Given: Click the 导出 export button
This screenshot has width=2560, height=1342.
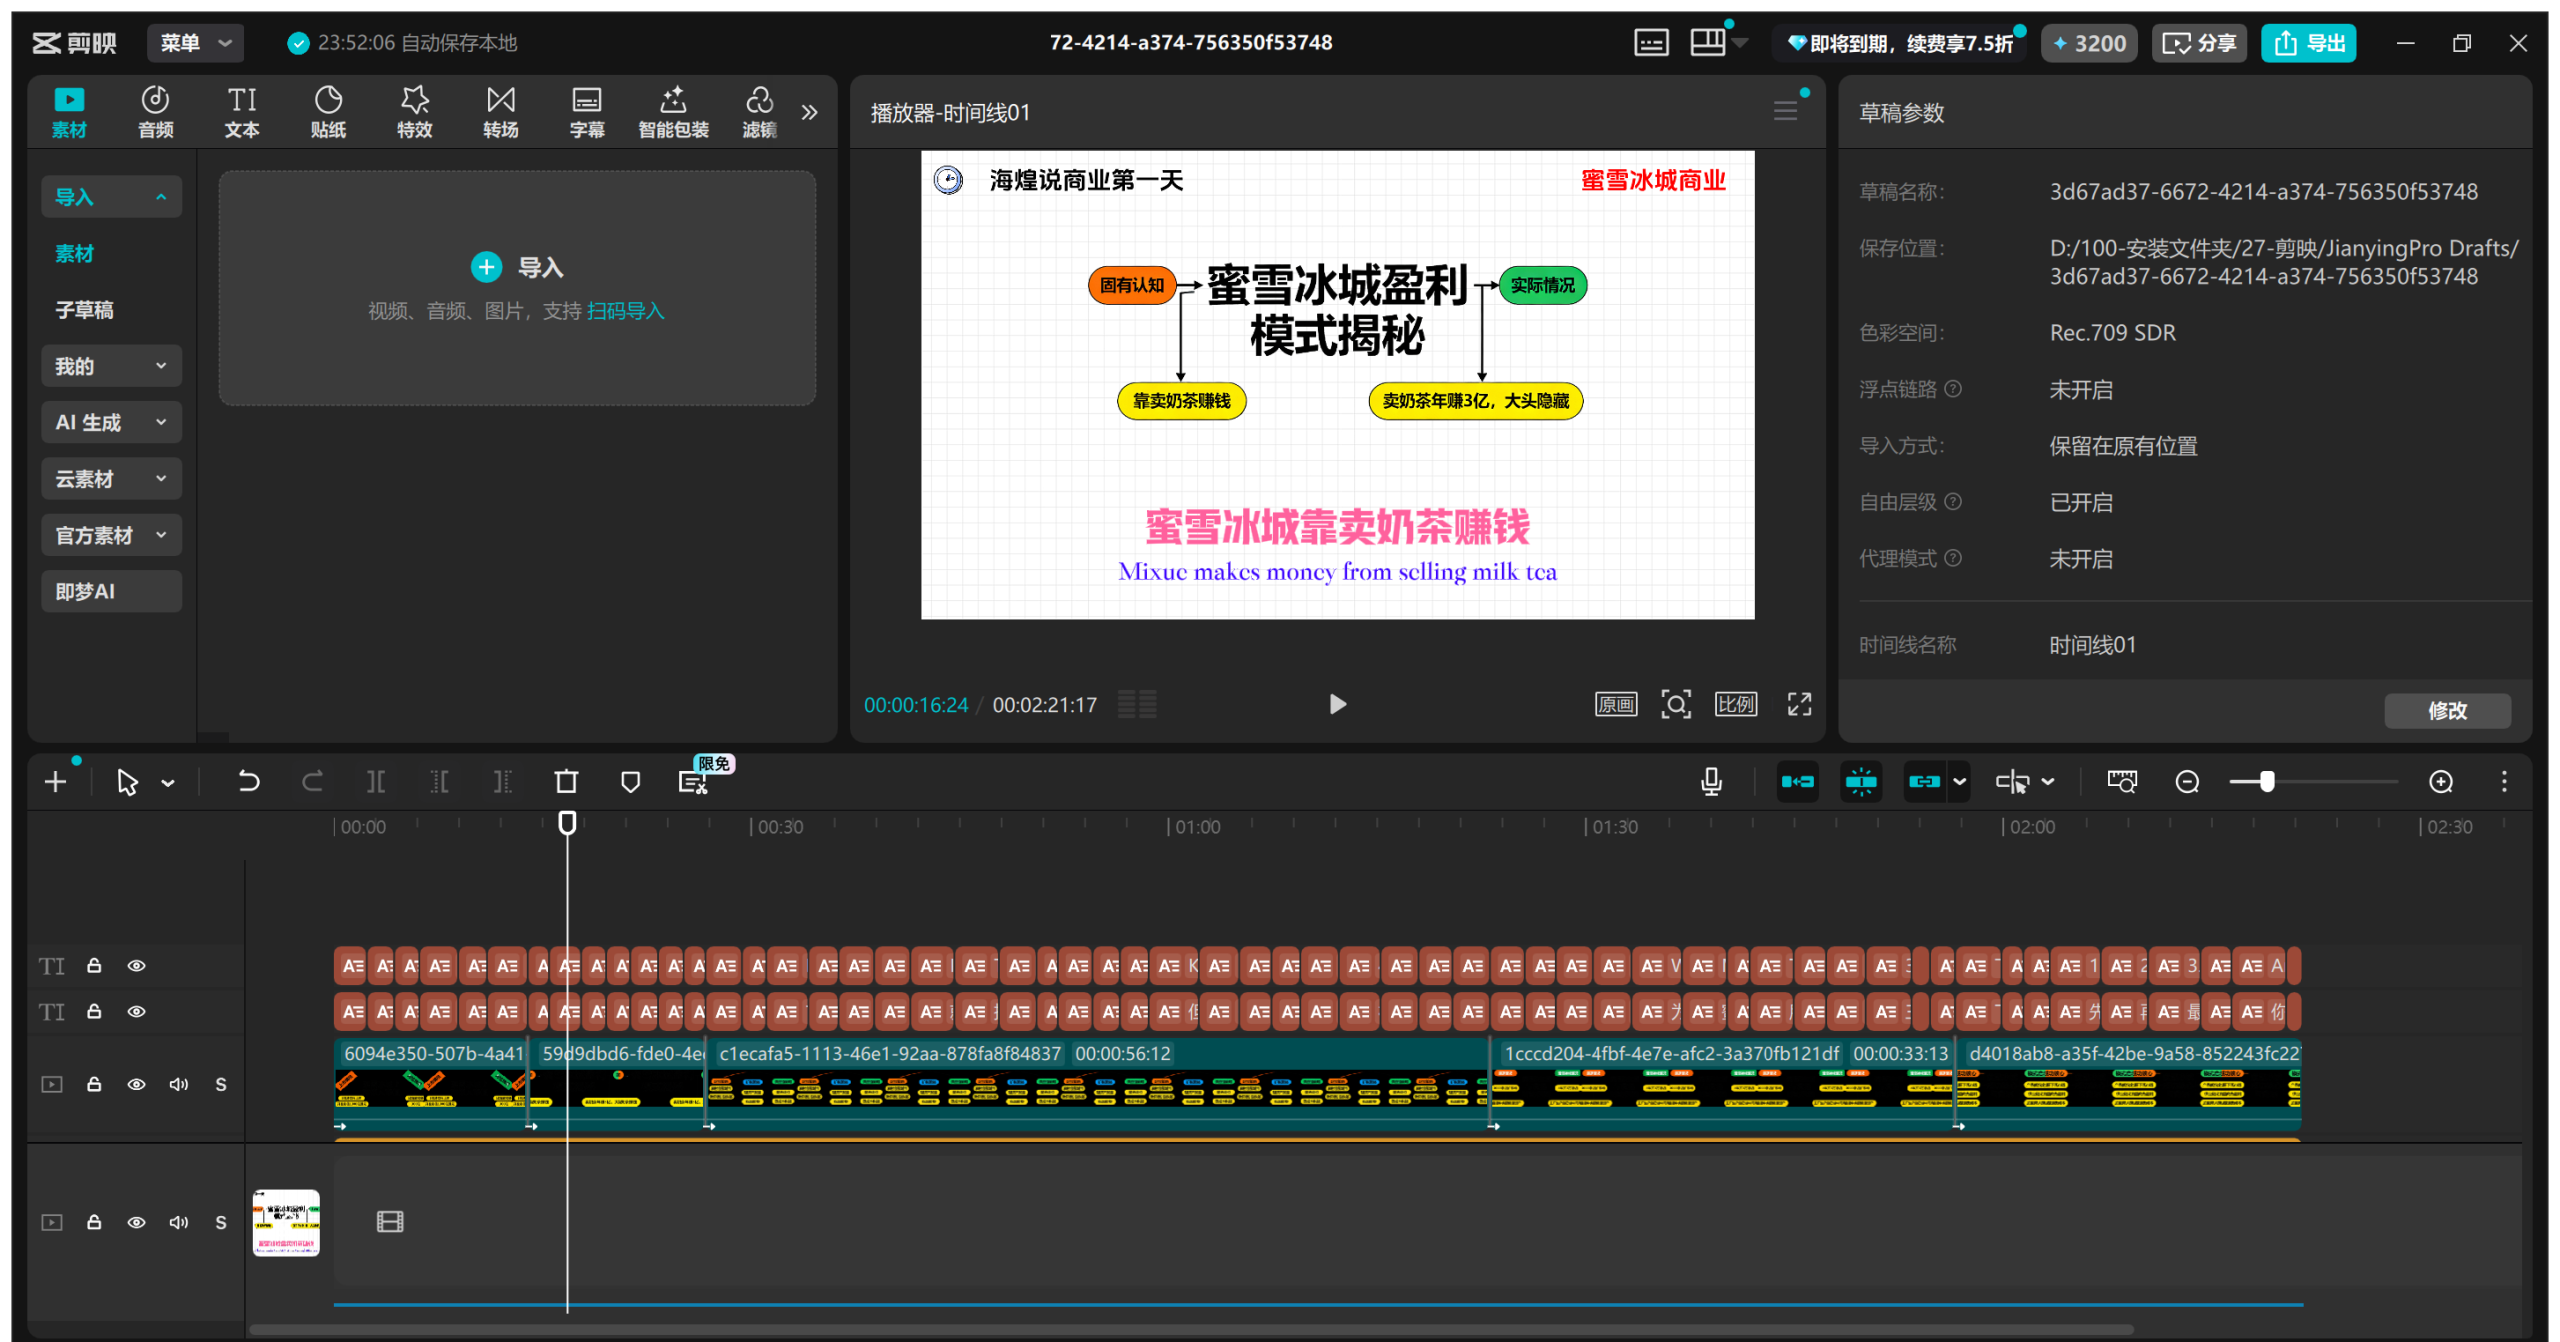Looking at the screenshot, I should 2309,43.
